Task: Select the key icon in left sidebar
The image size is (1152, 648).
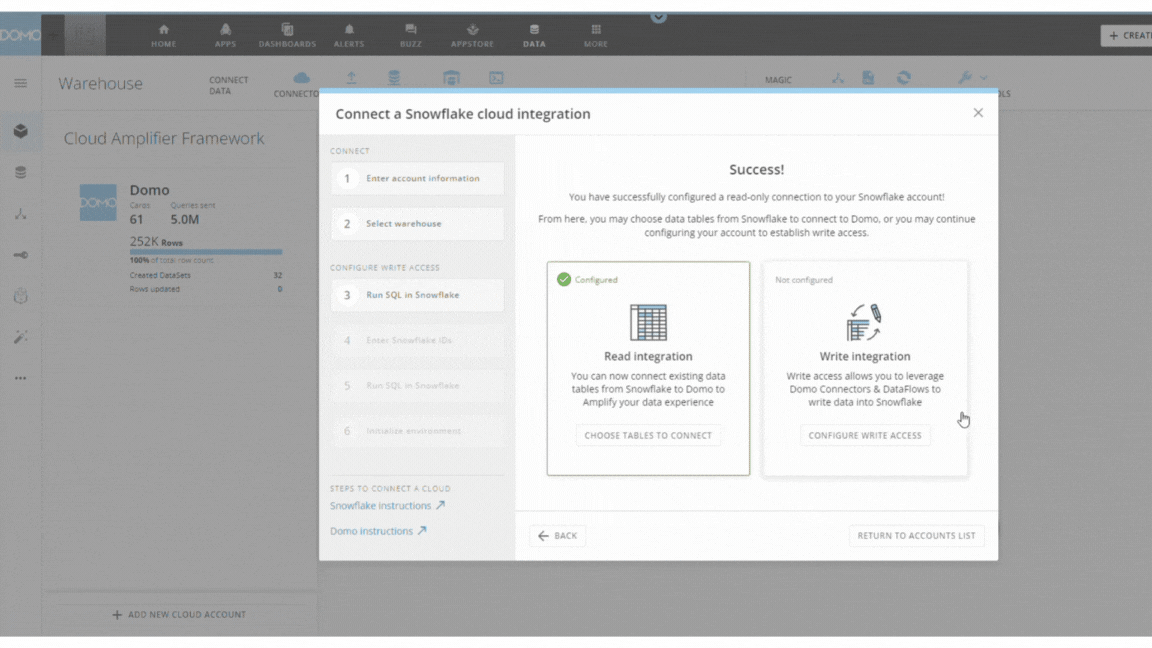Action: click(x=20, y=255)
